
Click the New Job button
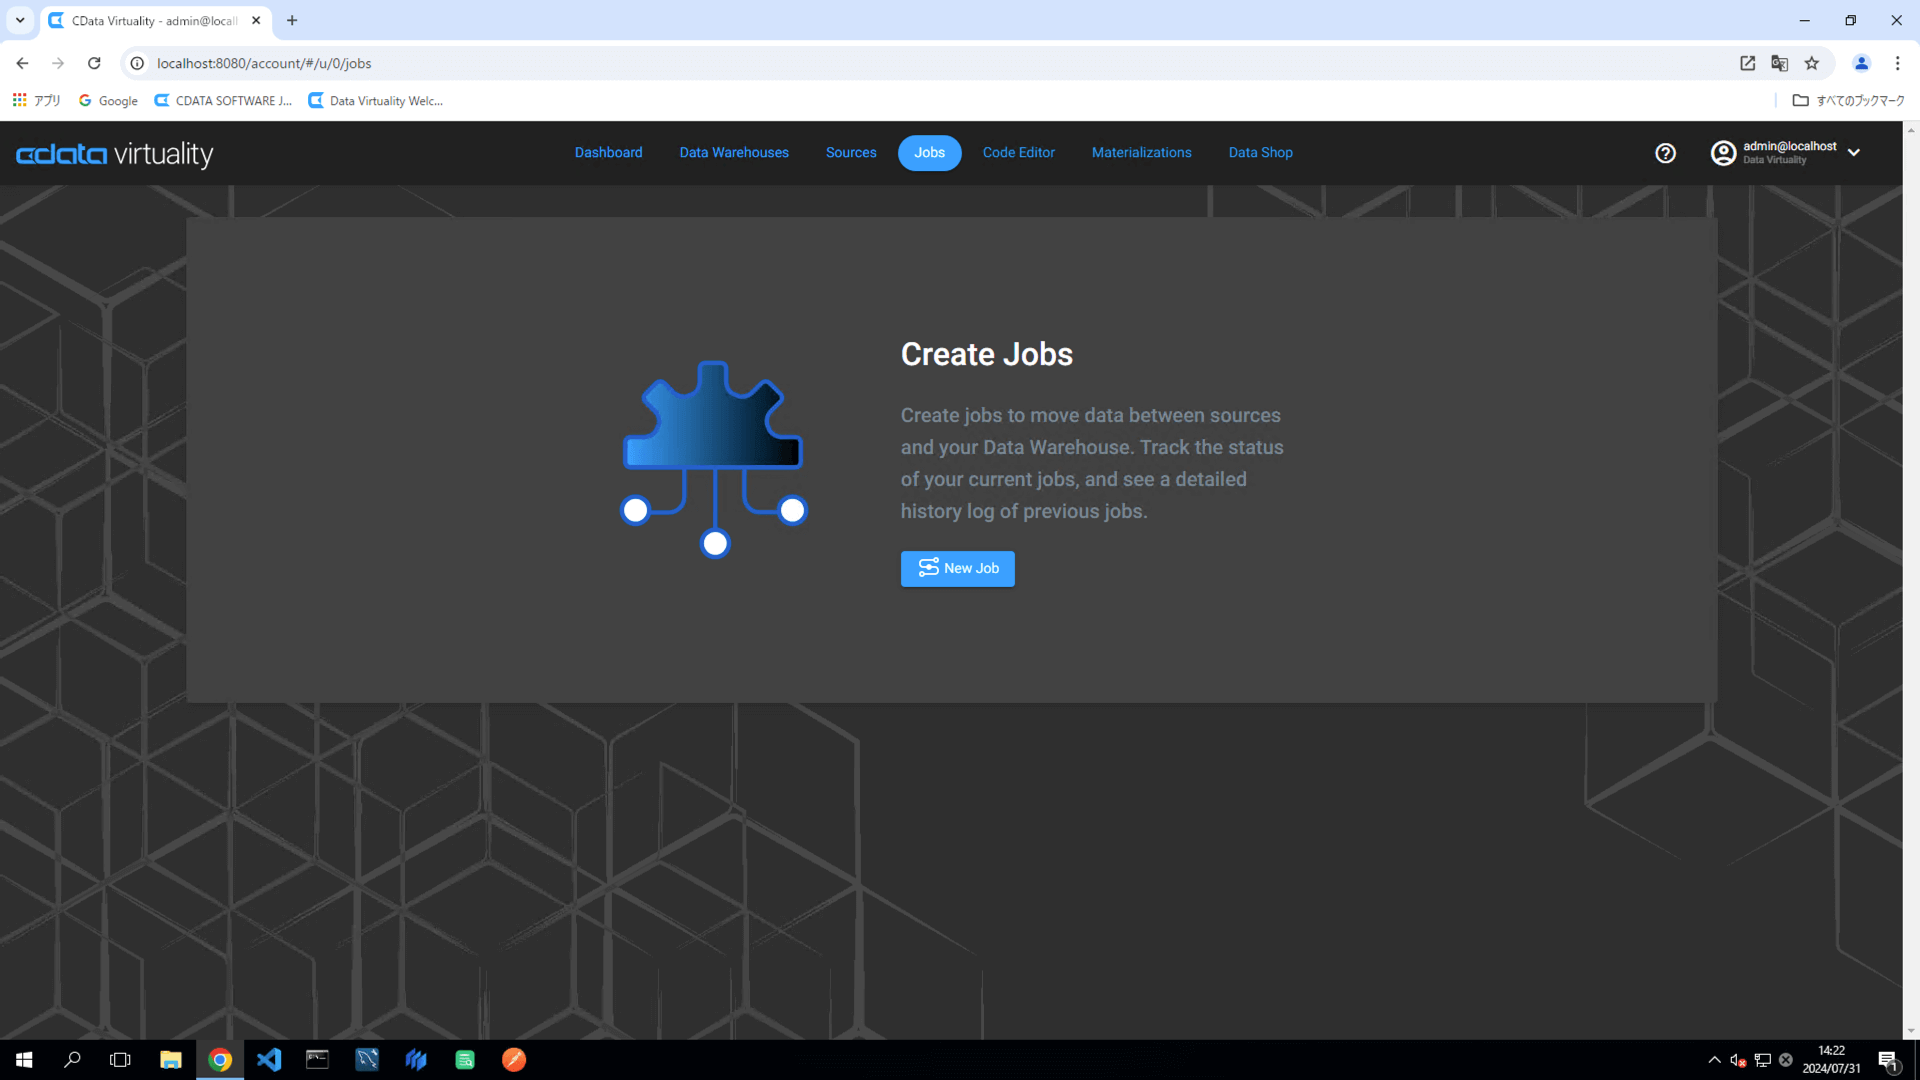957,568
